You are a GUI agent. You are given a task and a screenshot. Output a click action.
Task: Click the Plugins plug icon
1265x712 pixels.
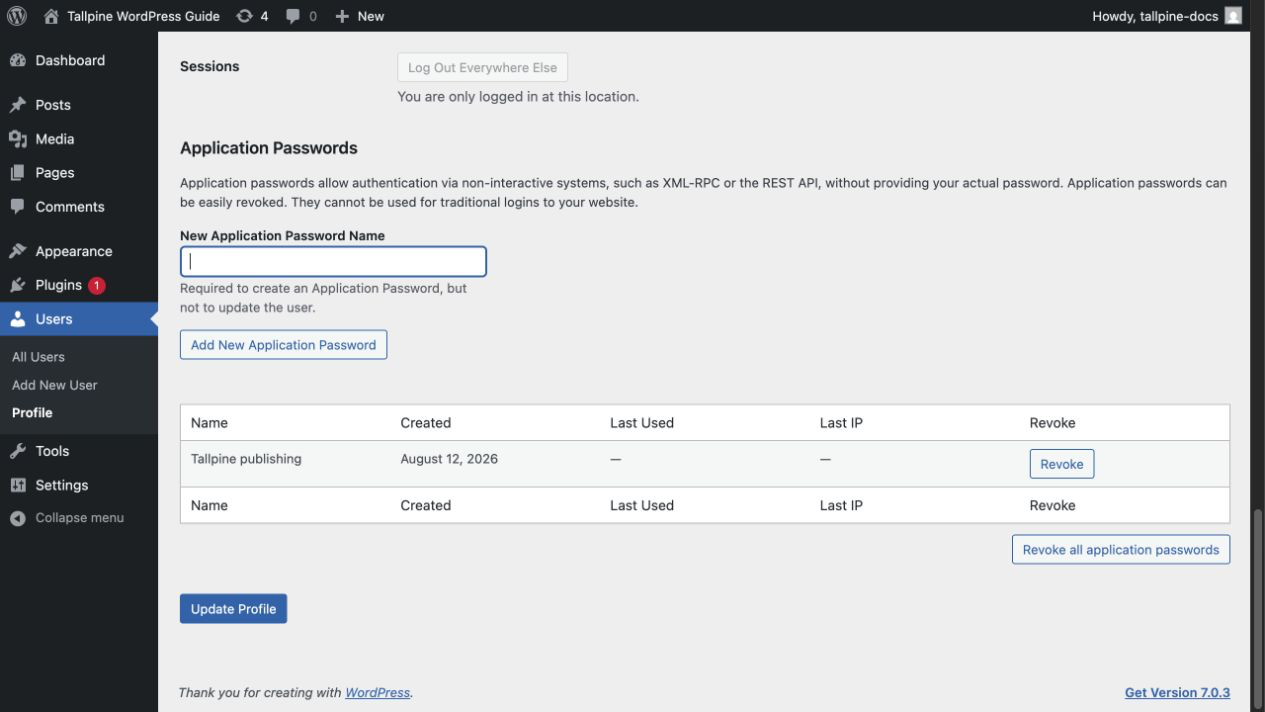[18, 285]
